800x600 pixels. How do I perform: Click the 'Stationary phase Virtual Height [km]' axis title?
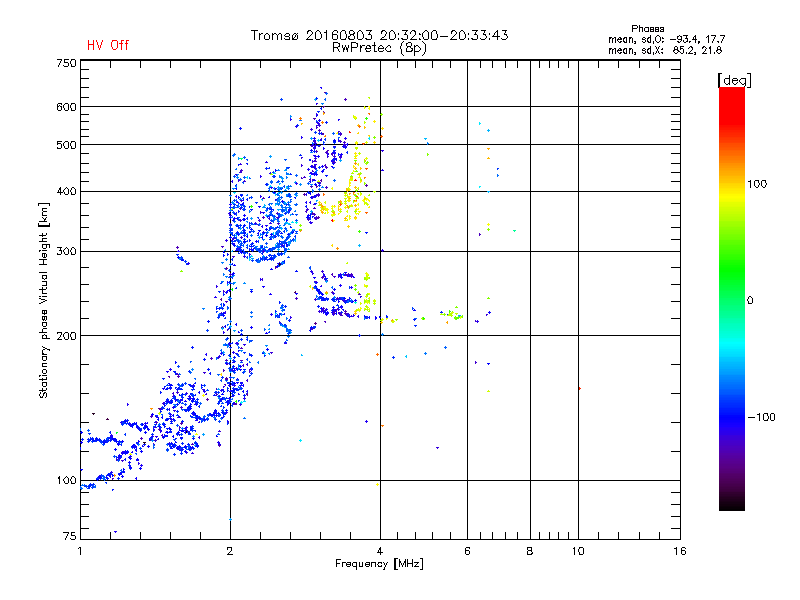pos(44,300)
